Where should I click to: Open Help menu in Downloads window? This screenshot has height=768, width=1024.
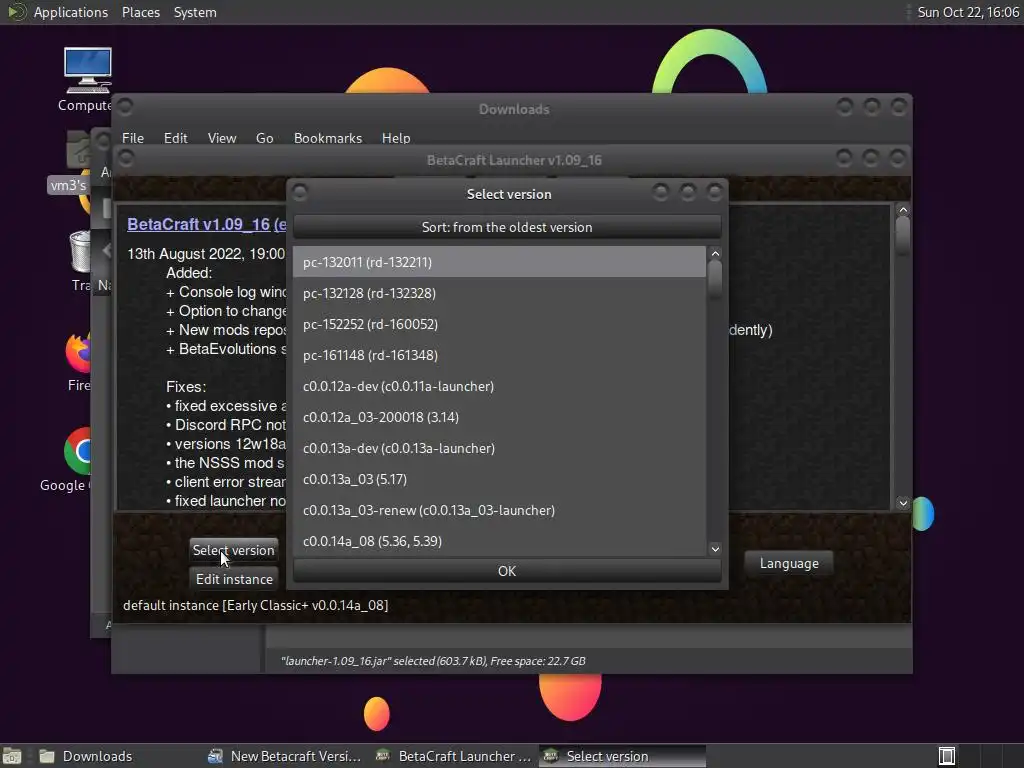(396, 138)
